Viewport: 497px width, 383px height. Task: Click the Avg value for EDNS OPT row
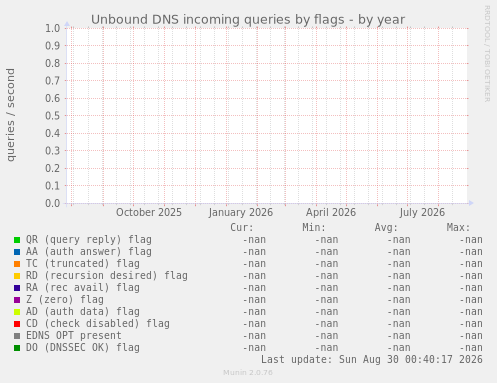pyautogui.click(x=399, y=336)
